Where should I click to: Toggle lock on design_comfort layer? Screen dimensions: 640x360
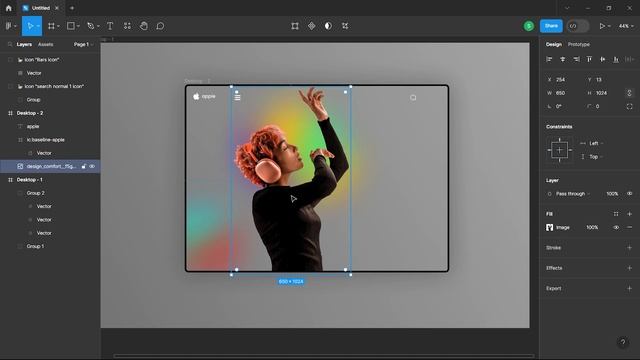pos(84,167)
